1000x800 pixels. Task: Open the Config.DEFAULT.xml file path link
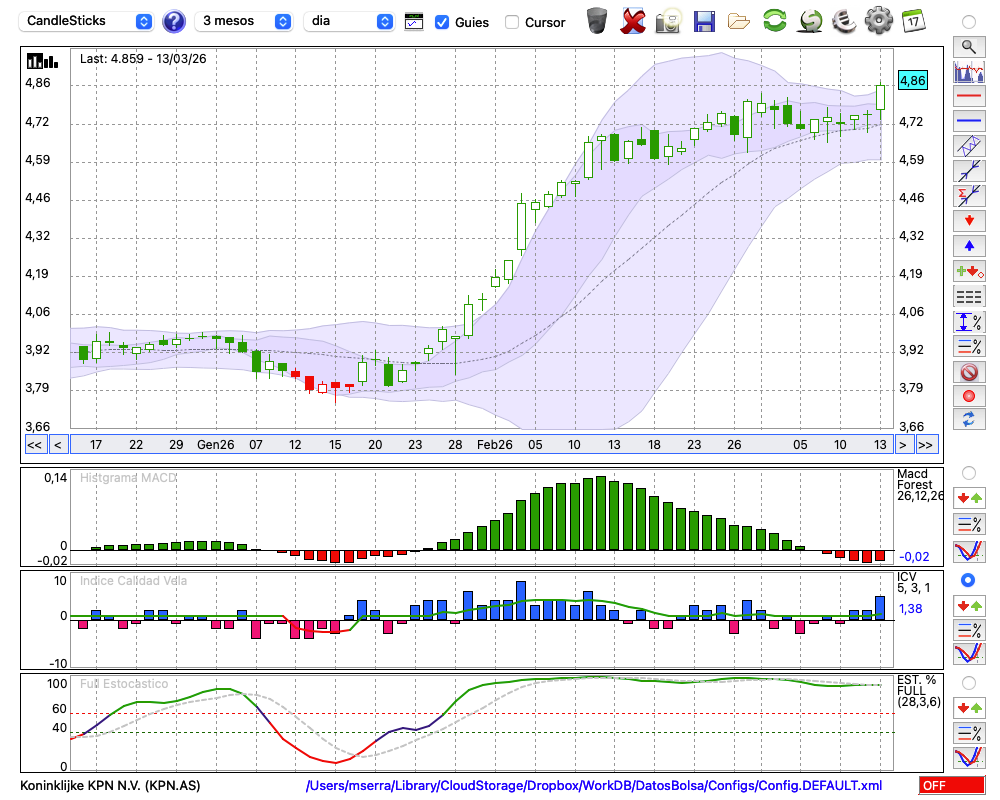[x=594, y=786]
